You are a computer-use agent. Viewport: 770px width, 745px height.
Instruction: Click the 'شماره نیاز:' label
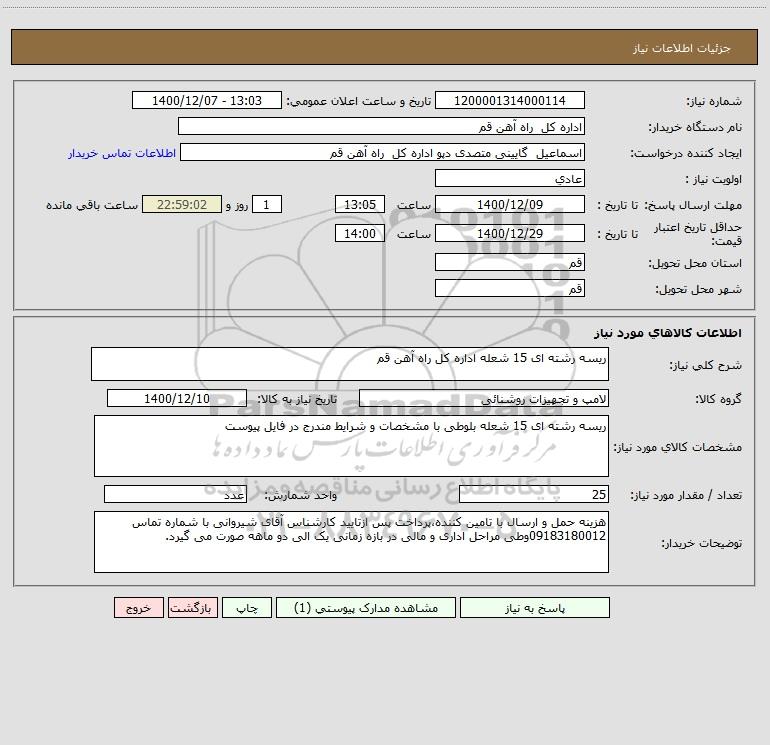coord(714,102)
